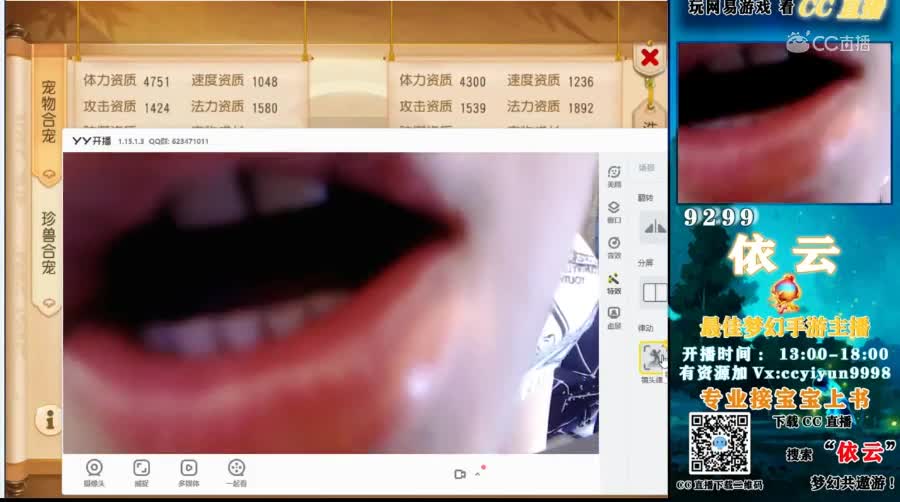This screenshot has height=502, width=900.
Task: Click the 攻击资质 1539 value
Action: point(472,108)
